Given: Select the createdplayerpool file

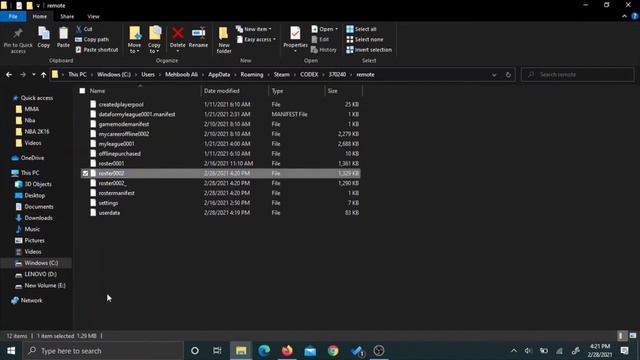Looking at the screenshot, I should pyautogui.click(x=121, y=104).
